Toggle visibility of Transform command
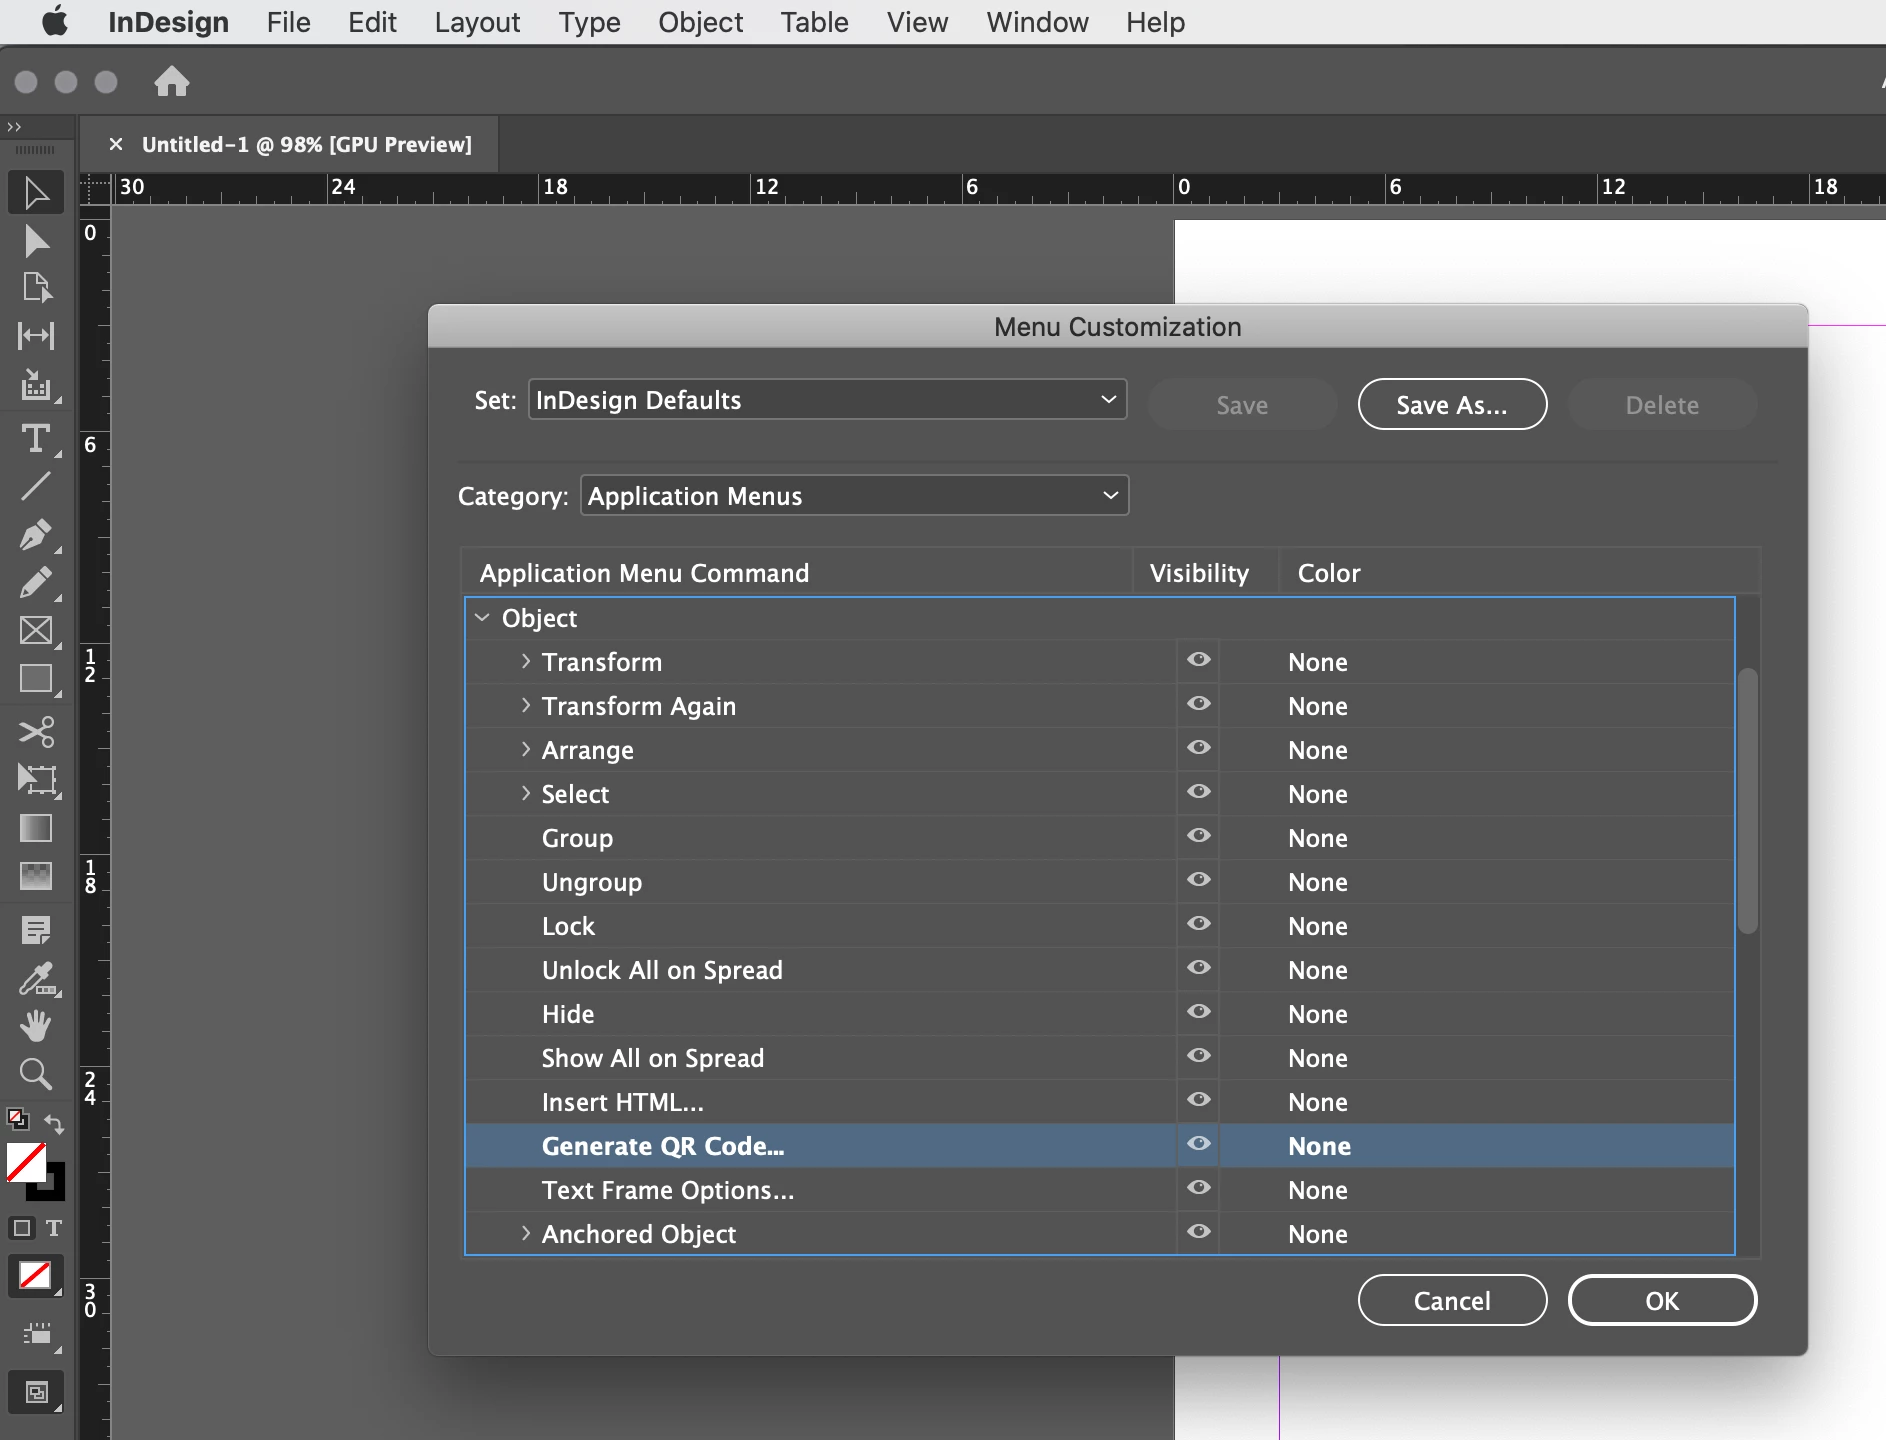The width and height of the screenshot is (1886, 1440). coord(1199,660)
